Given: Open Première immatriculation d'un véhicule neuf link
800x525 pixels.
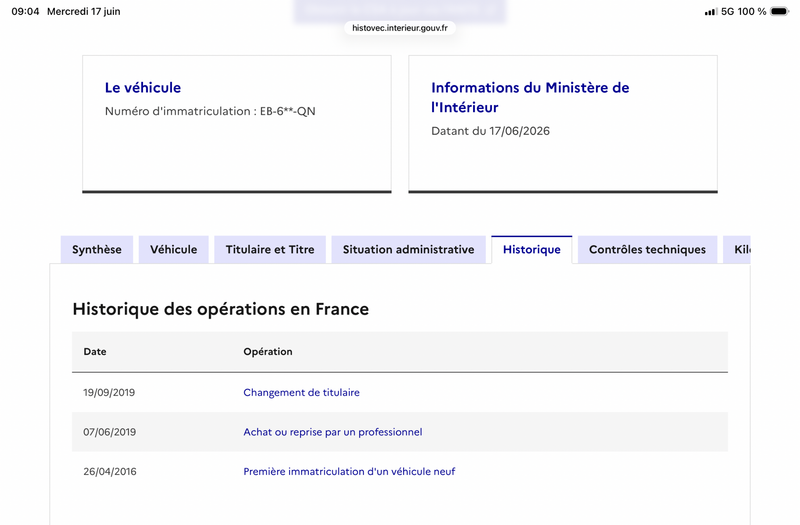Looking at the screenshot, I should tap(349, 471).
